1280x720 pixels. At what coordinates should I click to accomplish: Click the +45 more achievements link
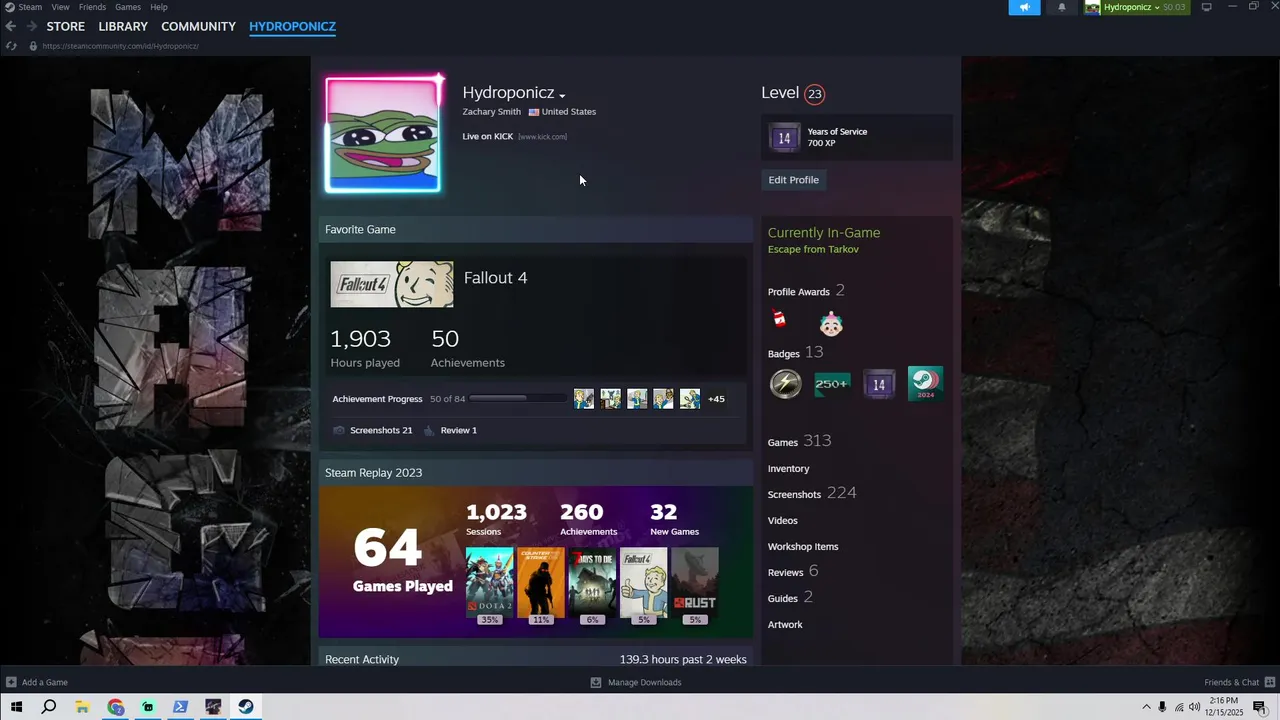pyautogui.click(x=716, y=399)
